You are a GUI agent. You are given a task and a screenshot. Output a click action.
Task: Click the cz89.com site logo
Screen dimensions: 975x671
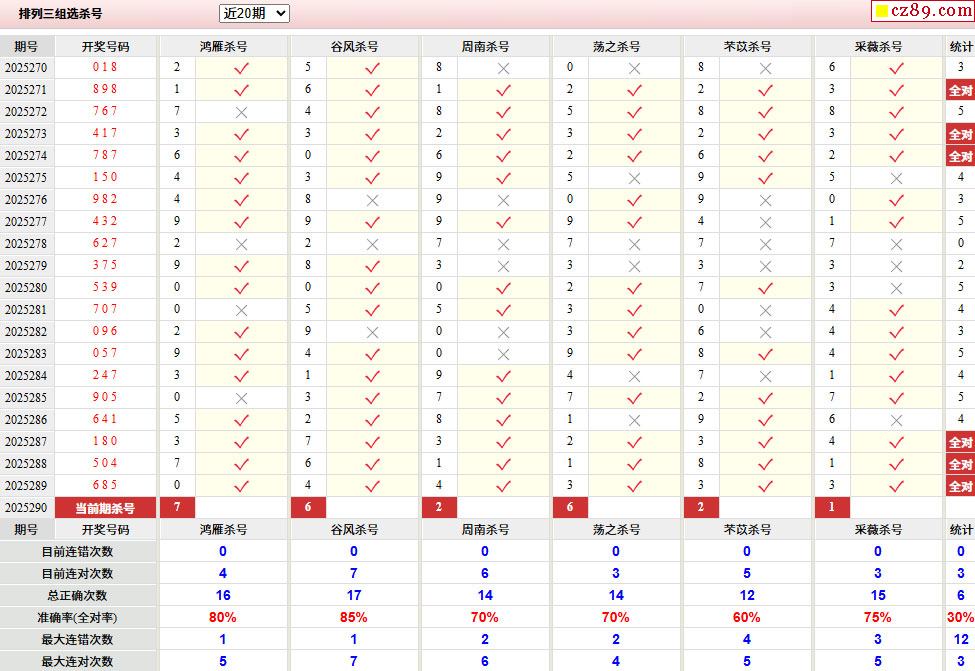923,11
